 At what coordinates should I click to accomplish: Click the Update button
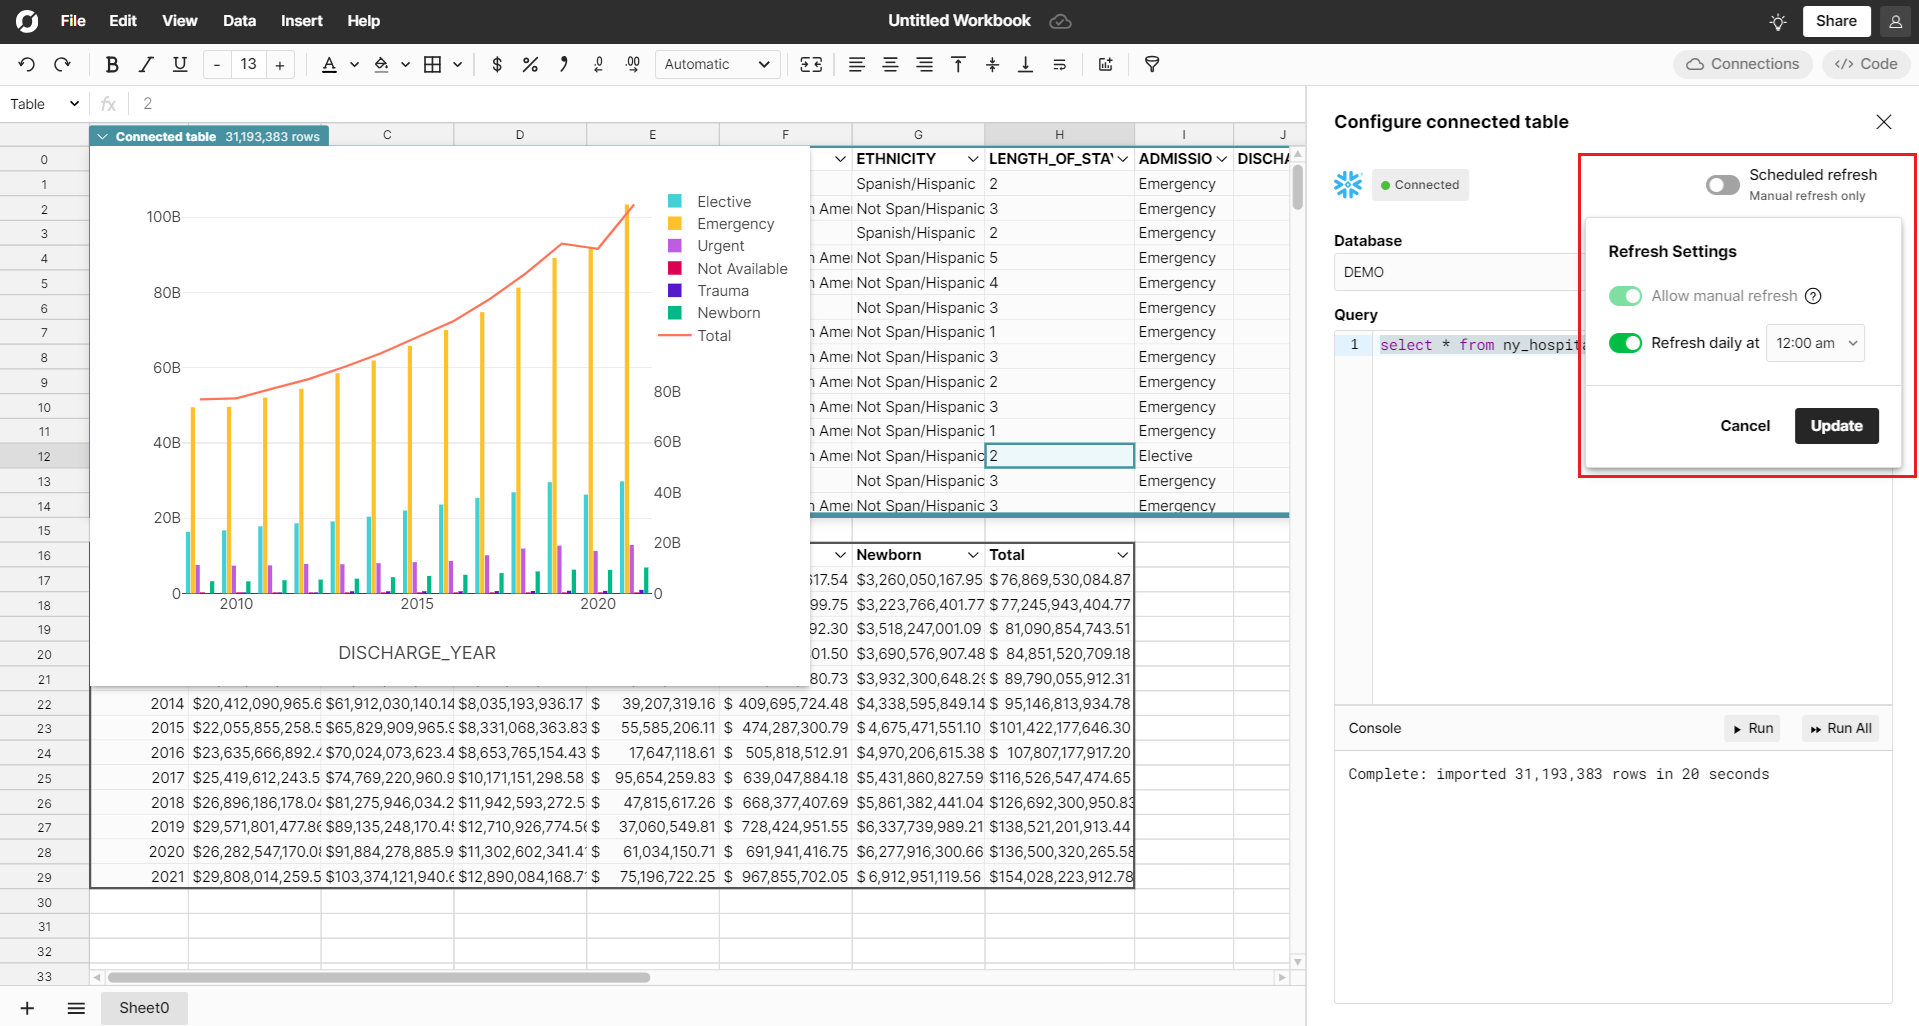click(1836, 426)
